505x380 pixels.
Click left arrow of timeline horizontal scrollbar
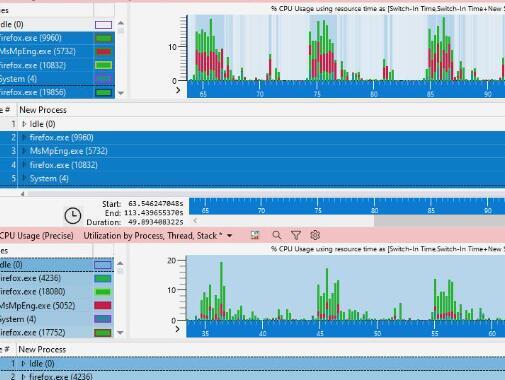(x=195, y=220)
